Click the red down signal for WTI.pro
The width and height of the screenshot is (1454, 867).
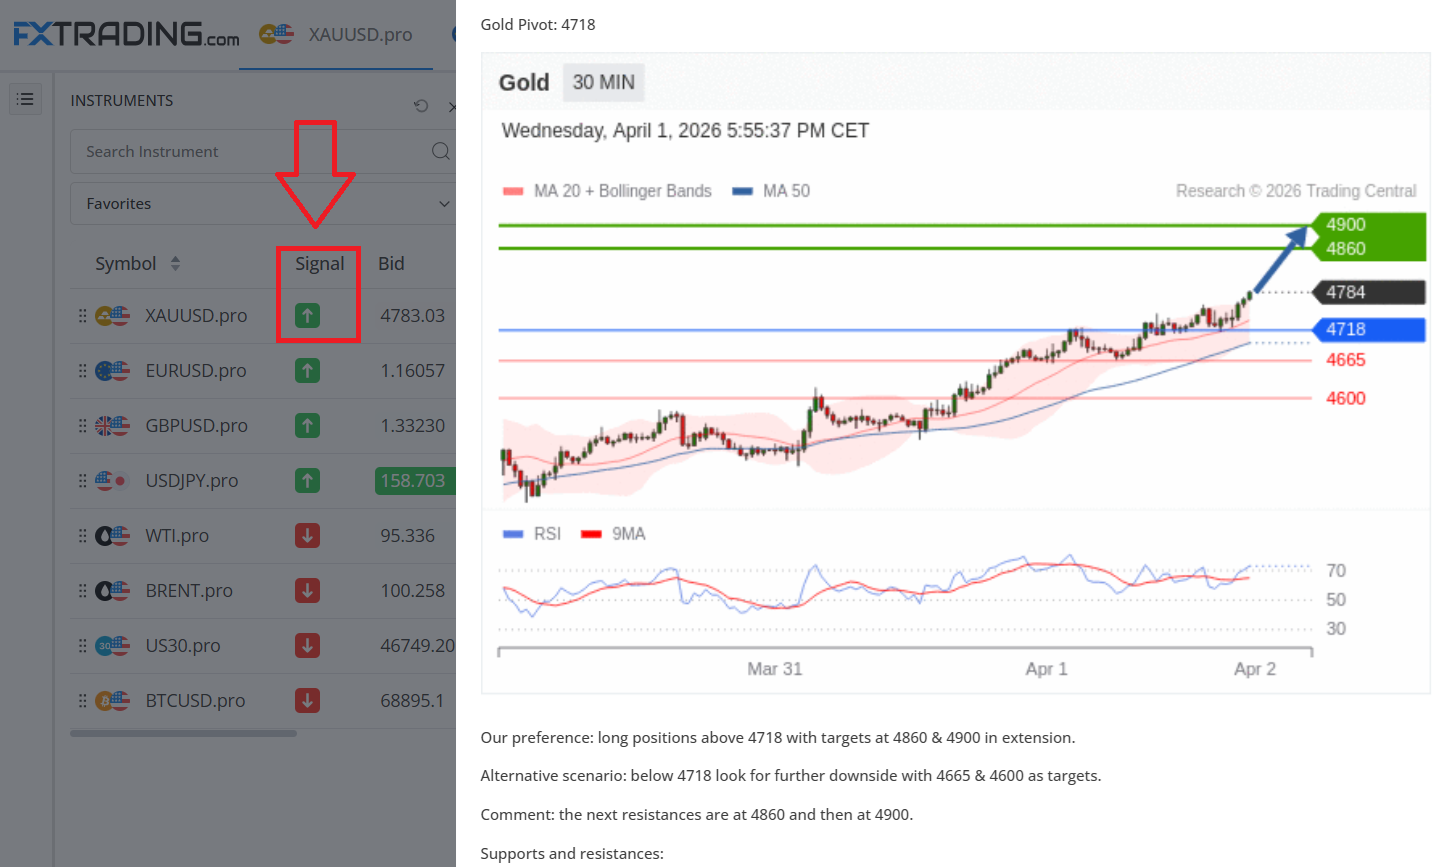(x=308, y=536)
